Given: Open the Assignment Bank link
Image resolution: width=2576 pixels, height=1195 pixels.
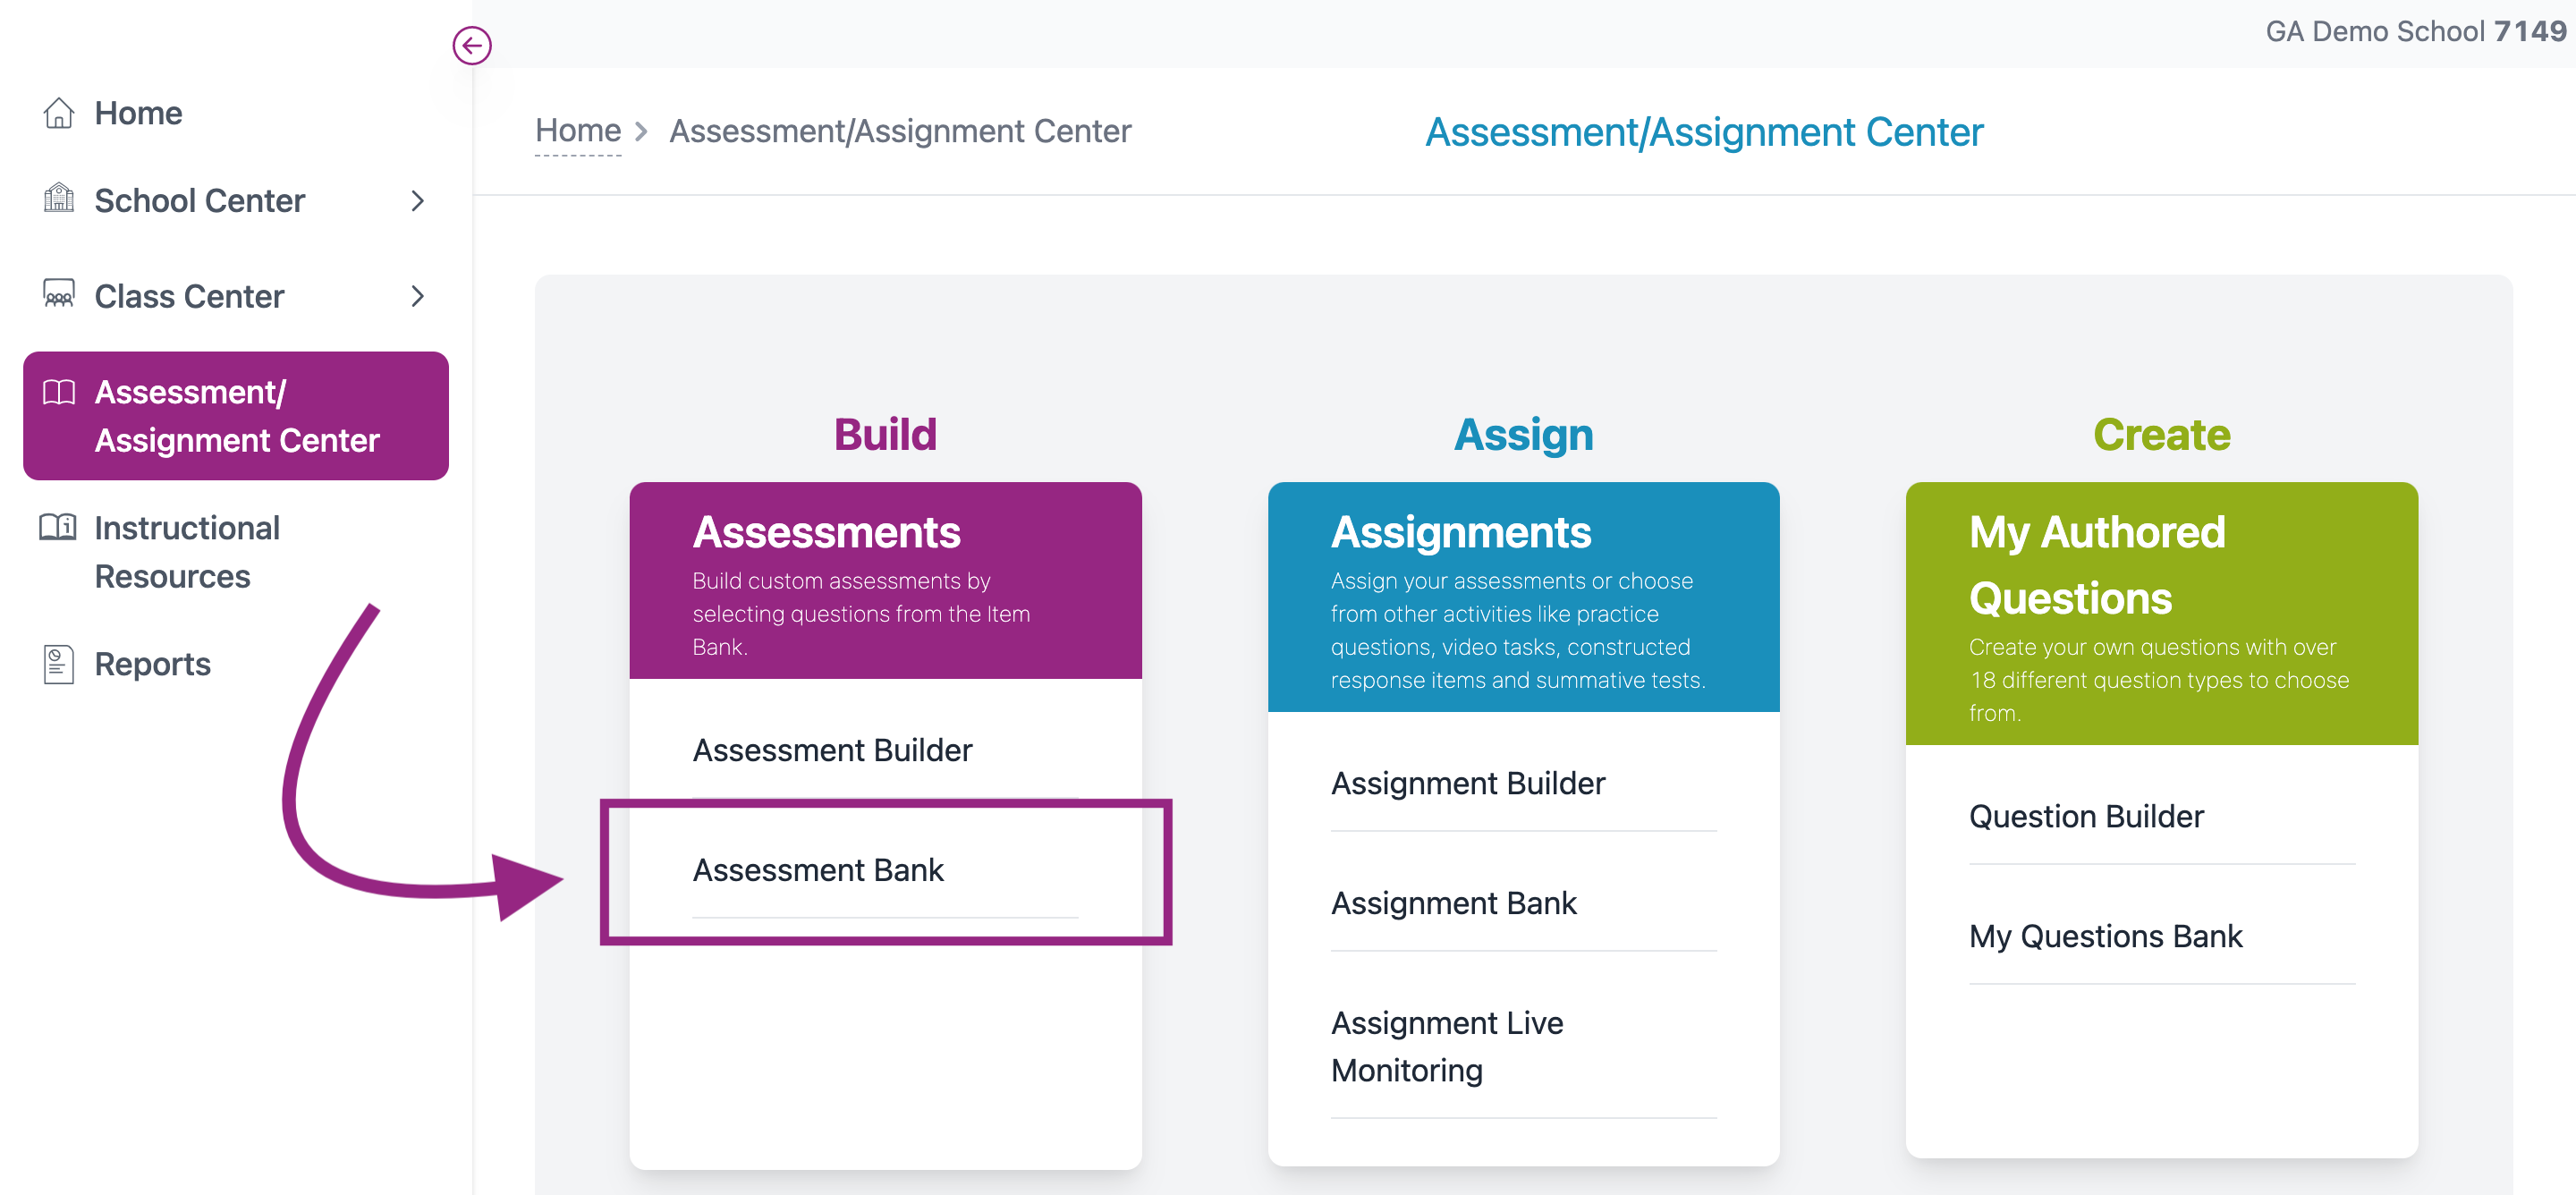Looking at the screenshot, I should click(1453, 903).
